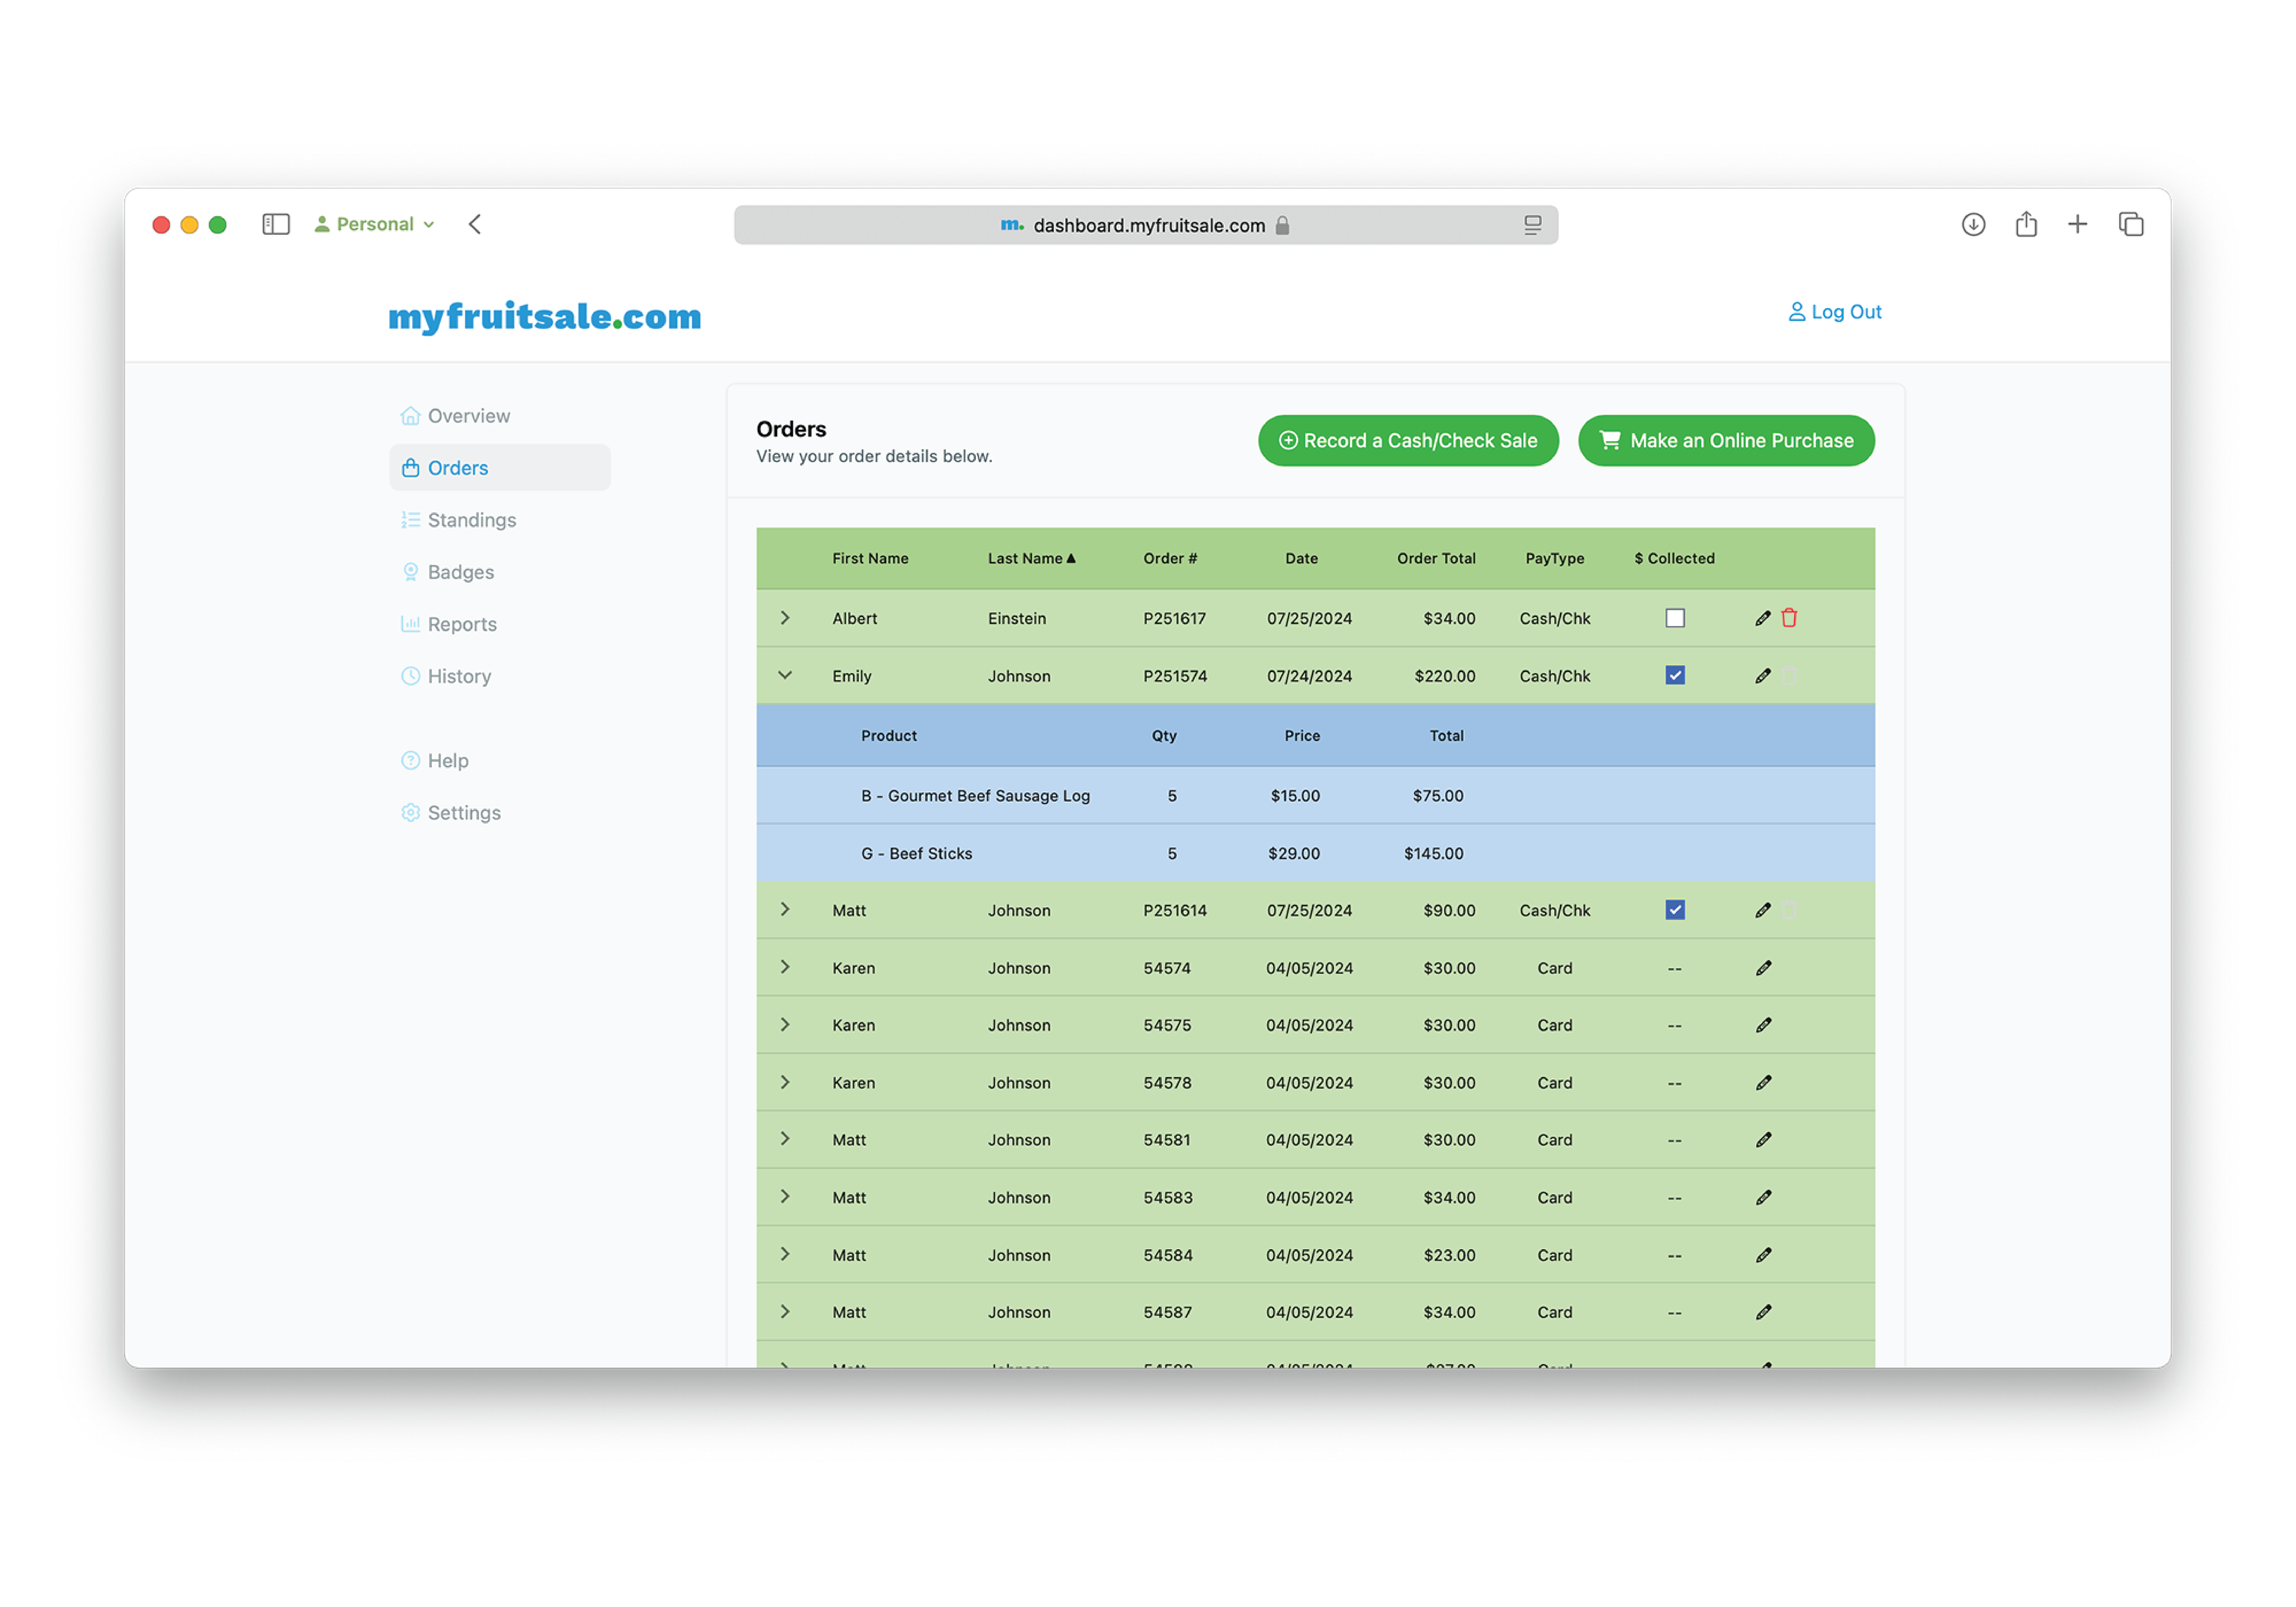Go back with the browser back arrow
Screen dimensions: 2296x1607
click(475, 224)
